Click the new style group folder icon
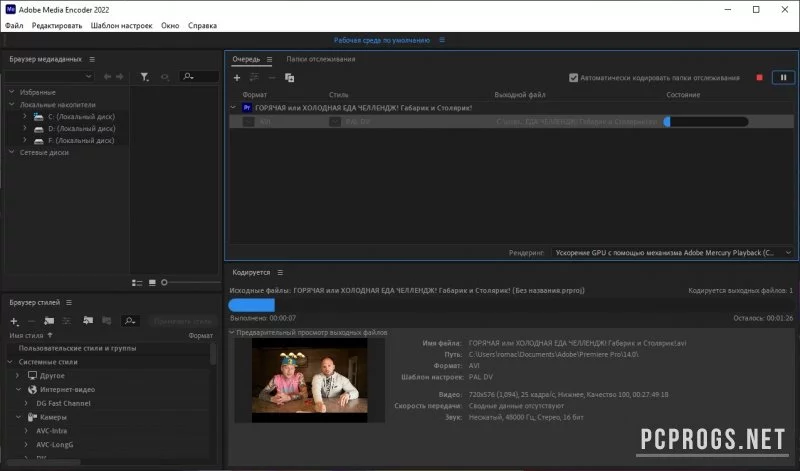 (x=49, y=321)
